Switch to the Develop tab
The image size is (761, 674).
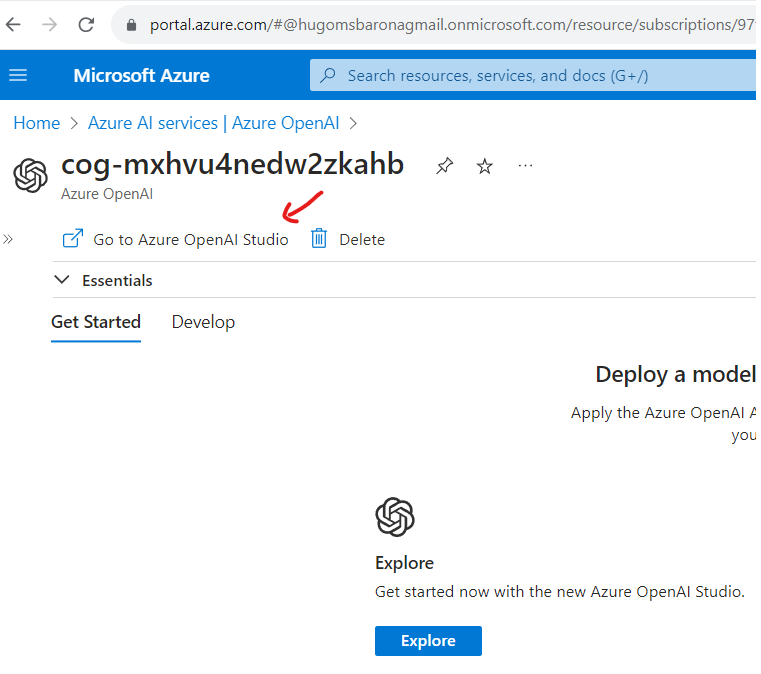click(203, 322)
